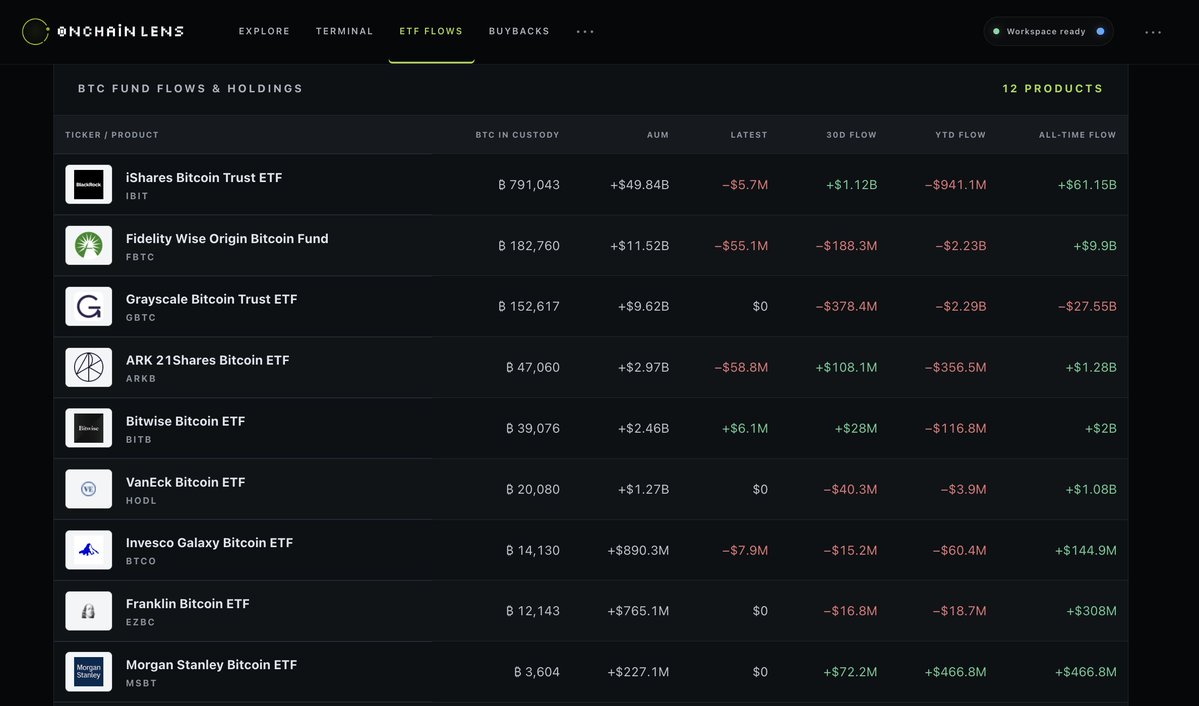Viewport: 1199px width, 706px height.
Task: Click the Franklin EZBC logo icon
Action: 89,610
